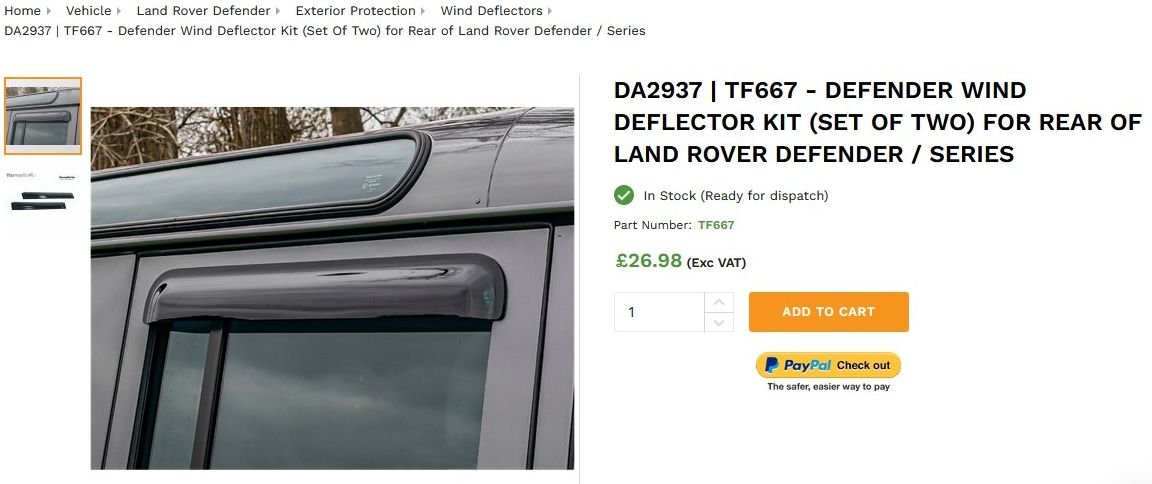Decrease quantity with the down arrow
Screen dimensions: 1152x484
pyautogui.click(x=719, y=322)
